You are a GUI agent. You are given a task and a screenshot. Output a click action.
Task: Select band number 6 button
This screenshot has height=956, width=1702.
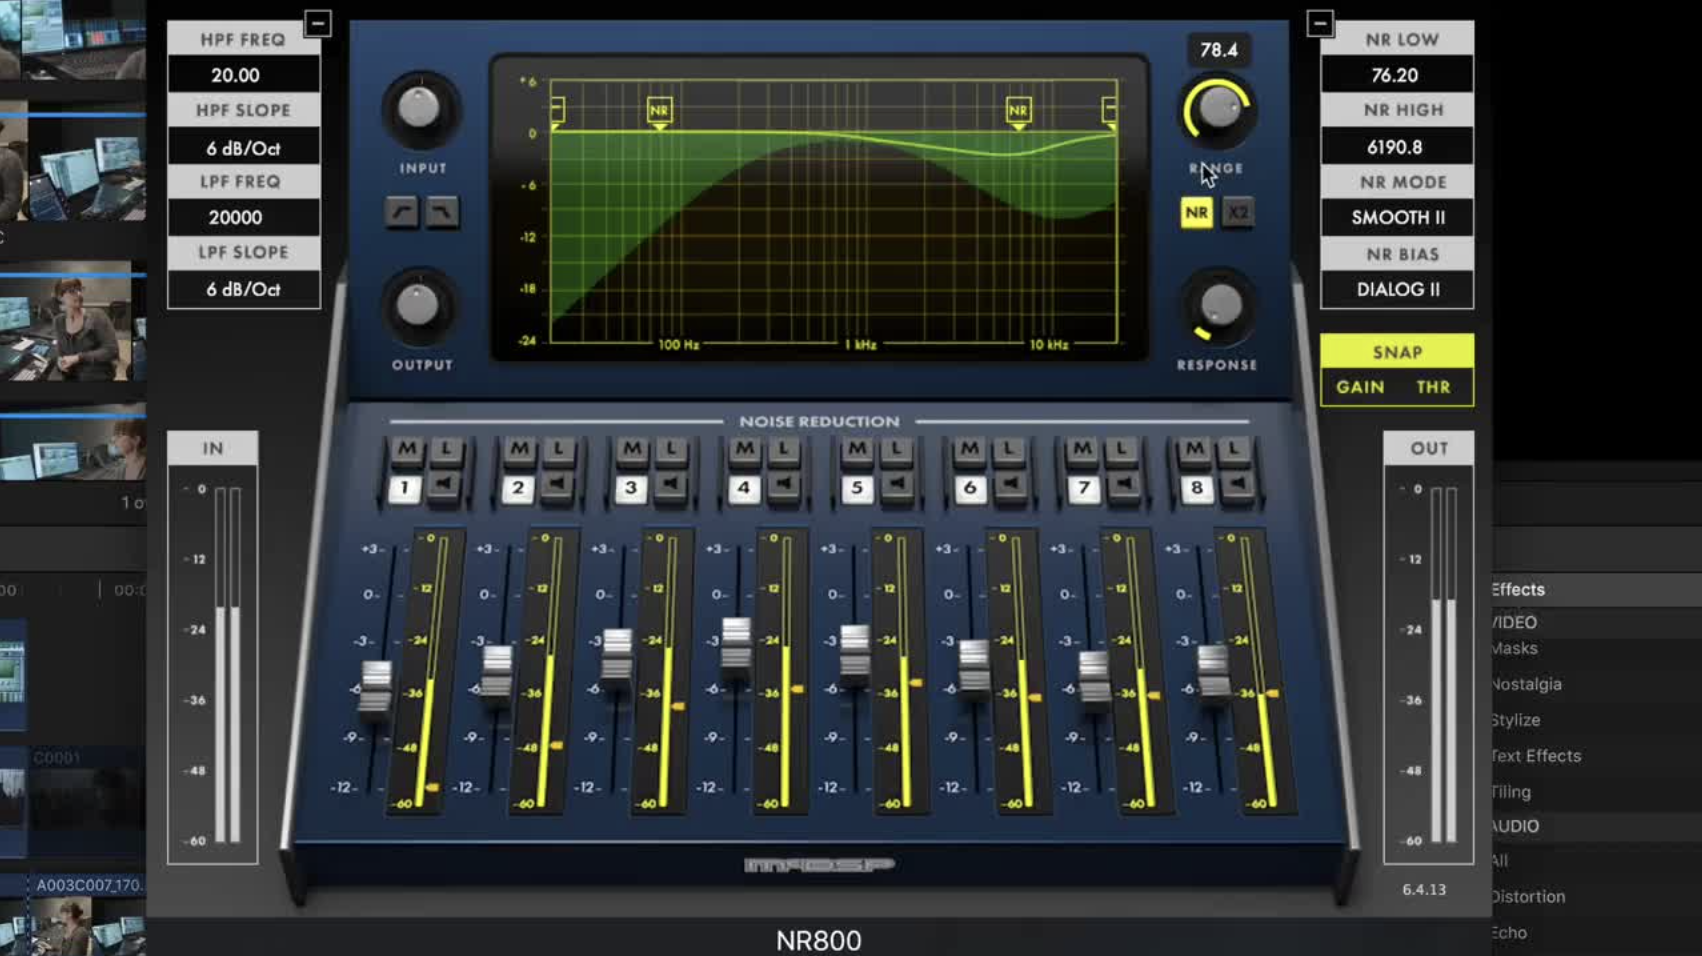point(970,488)
